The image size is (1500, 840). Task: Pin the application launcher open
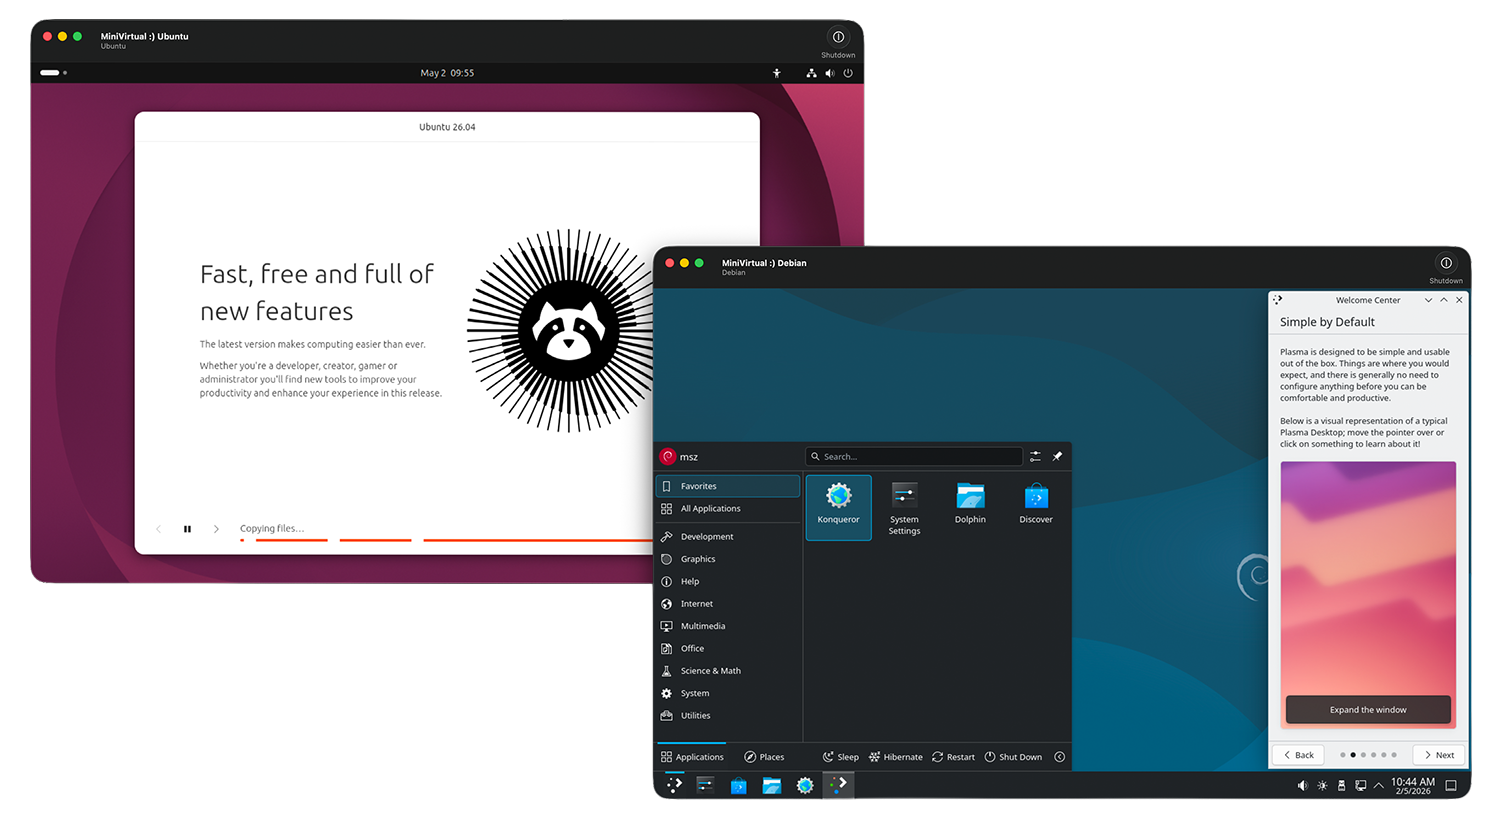click(x=1057, y=457)
